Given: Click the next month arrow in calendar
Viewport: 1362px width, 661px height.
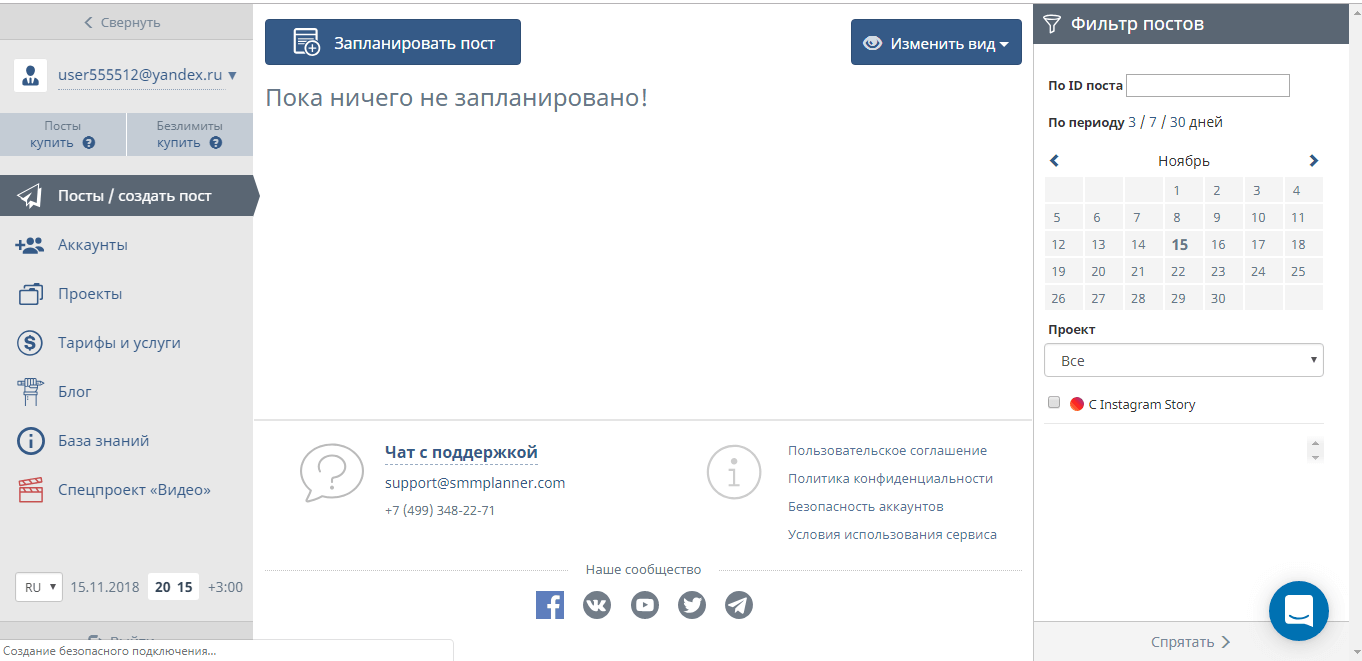Looking at the screenshot, I should 1313,161.
